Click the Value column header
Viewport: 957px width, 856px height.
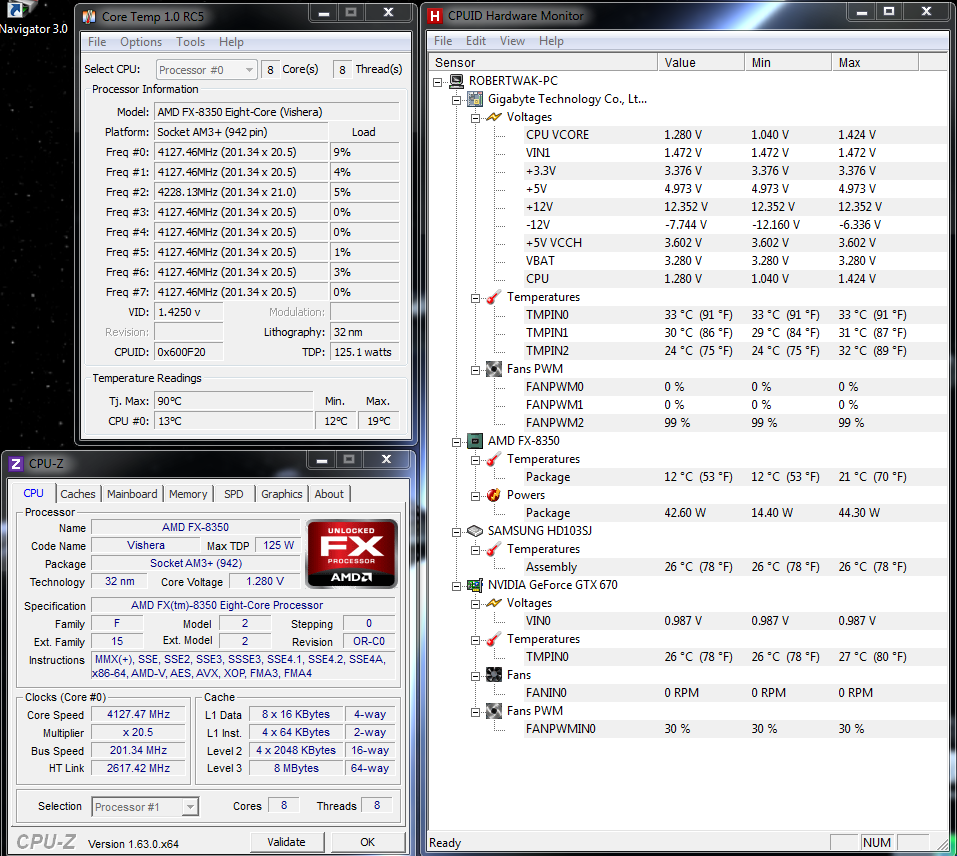[x=701, y=62]
